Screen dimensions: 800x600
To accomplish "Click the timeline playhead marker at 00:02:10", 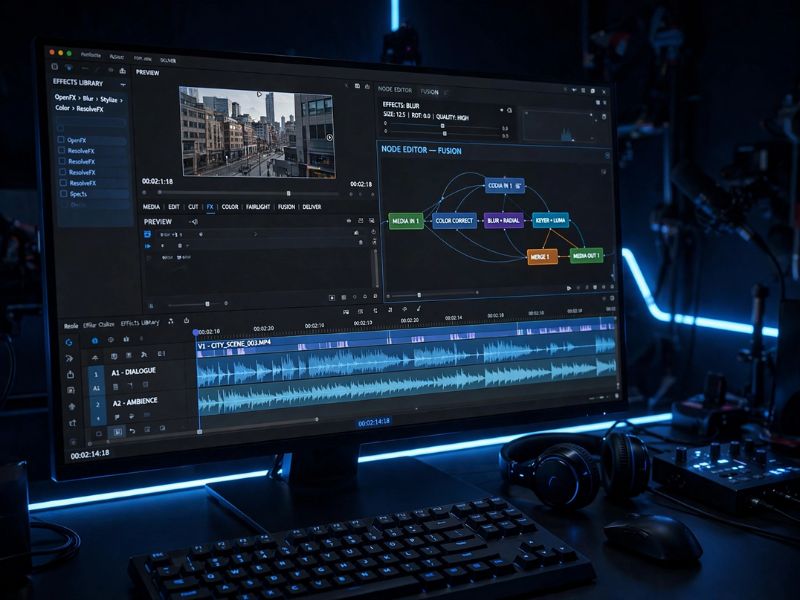I will tap(195, 333).
